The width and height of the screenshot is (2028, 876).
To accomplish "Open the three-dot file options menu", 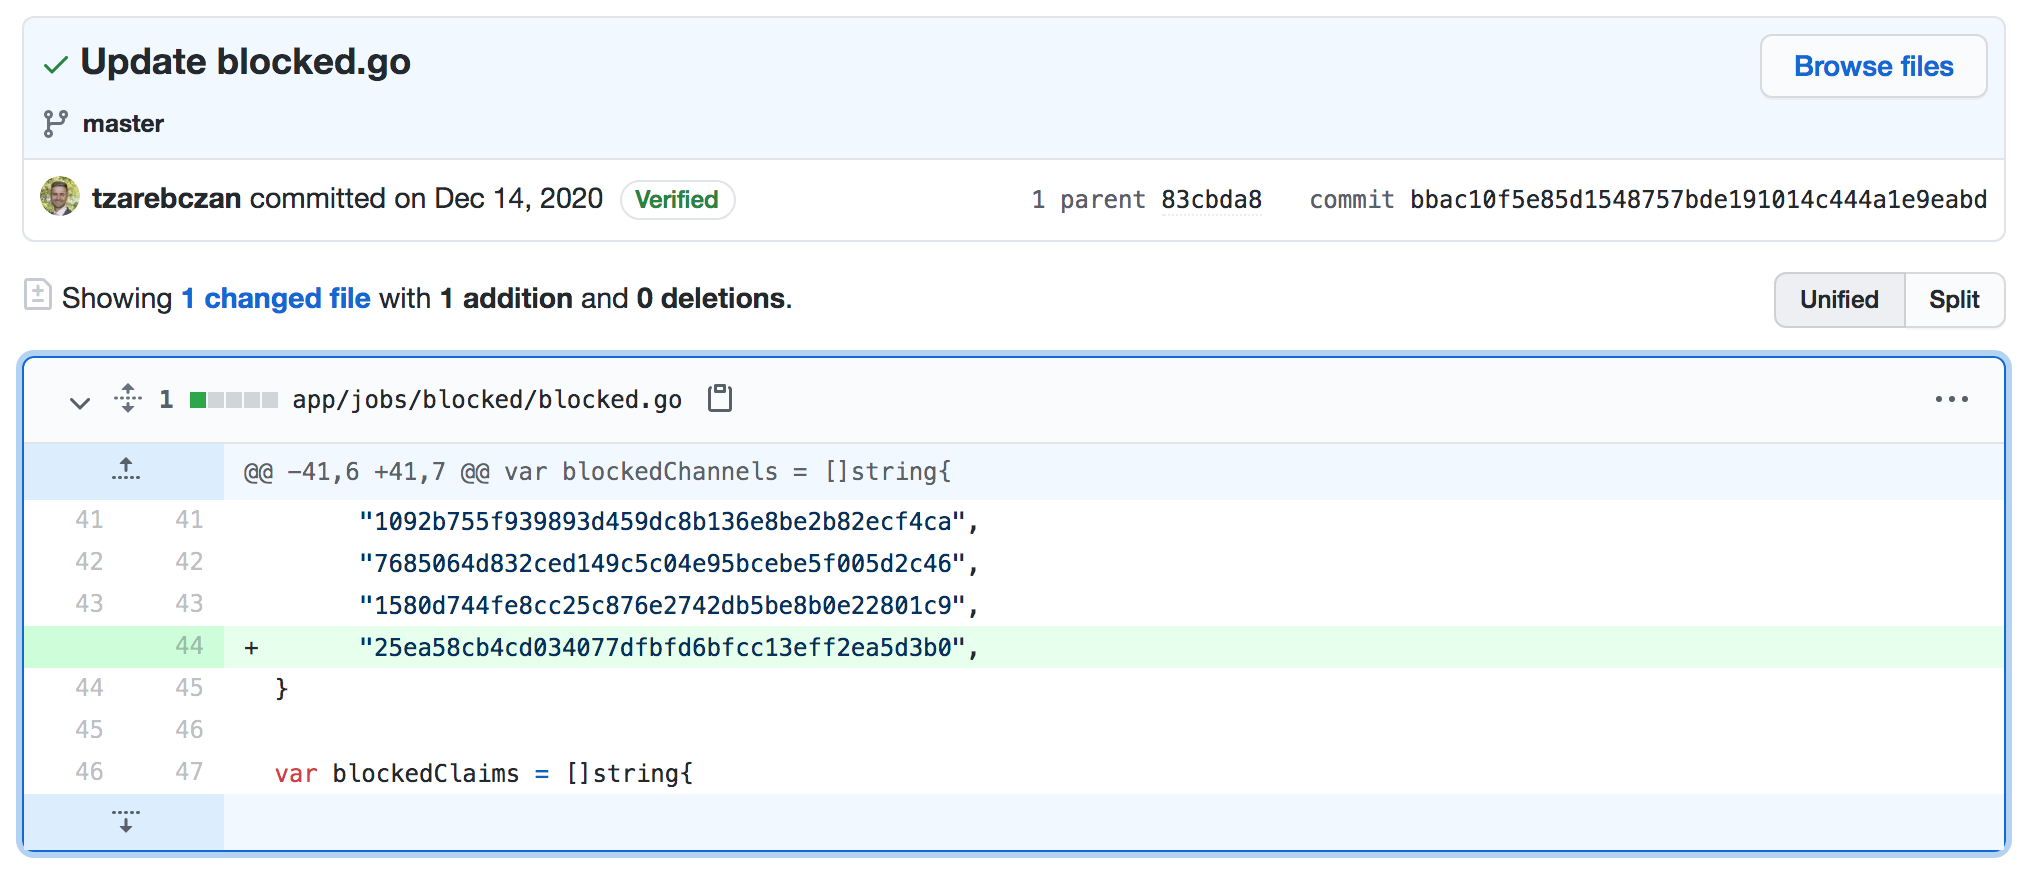I will pyautogui.click(x=1951, y=399).
